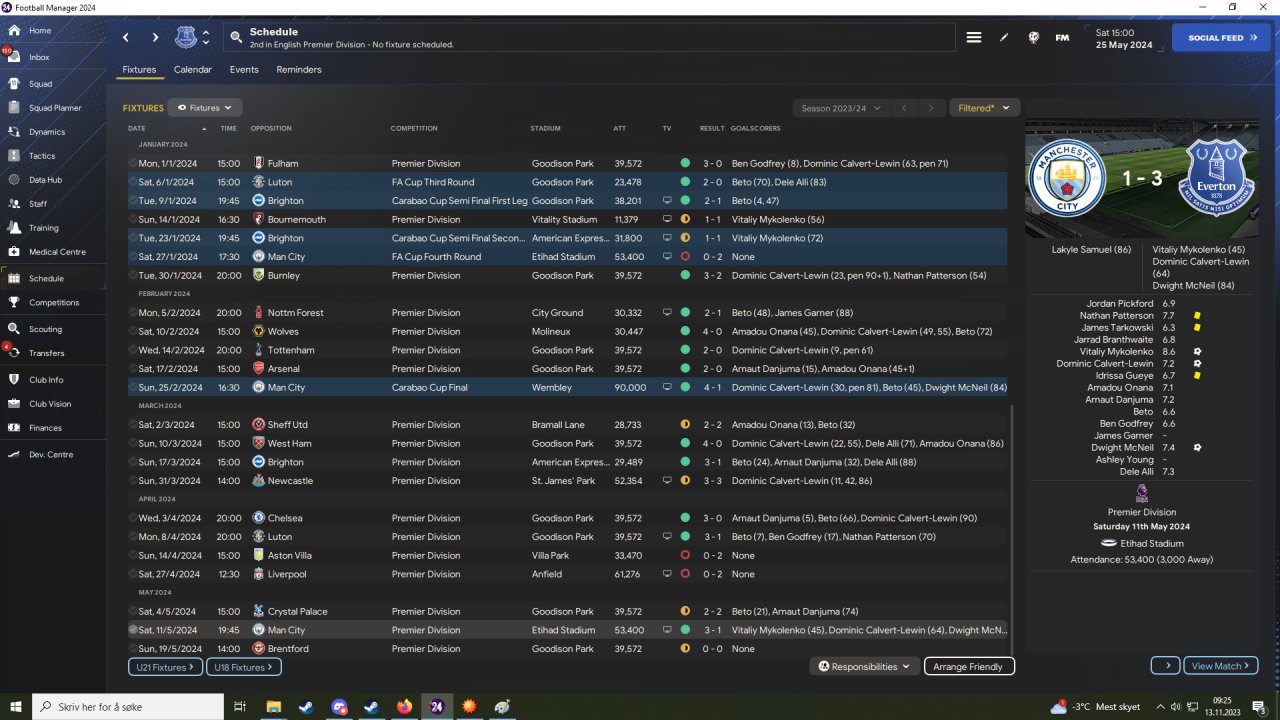The image size is (1280, 720).
Task: Open the Data Hub icon
Action: [x=14, y=180]
